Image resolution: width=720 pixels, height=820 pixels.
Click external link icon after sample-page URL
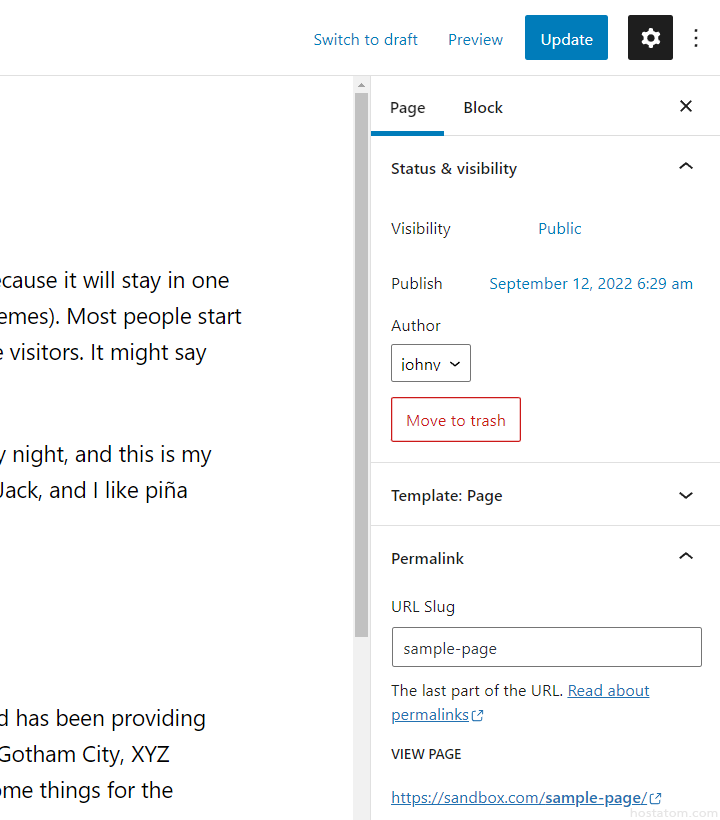656,799
